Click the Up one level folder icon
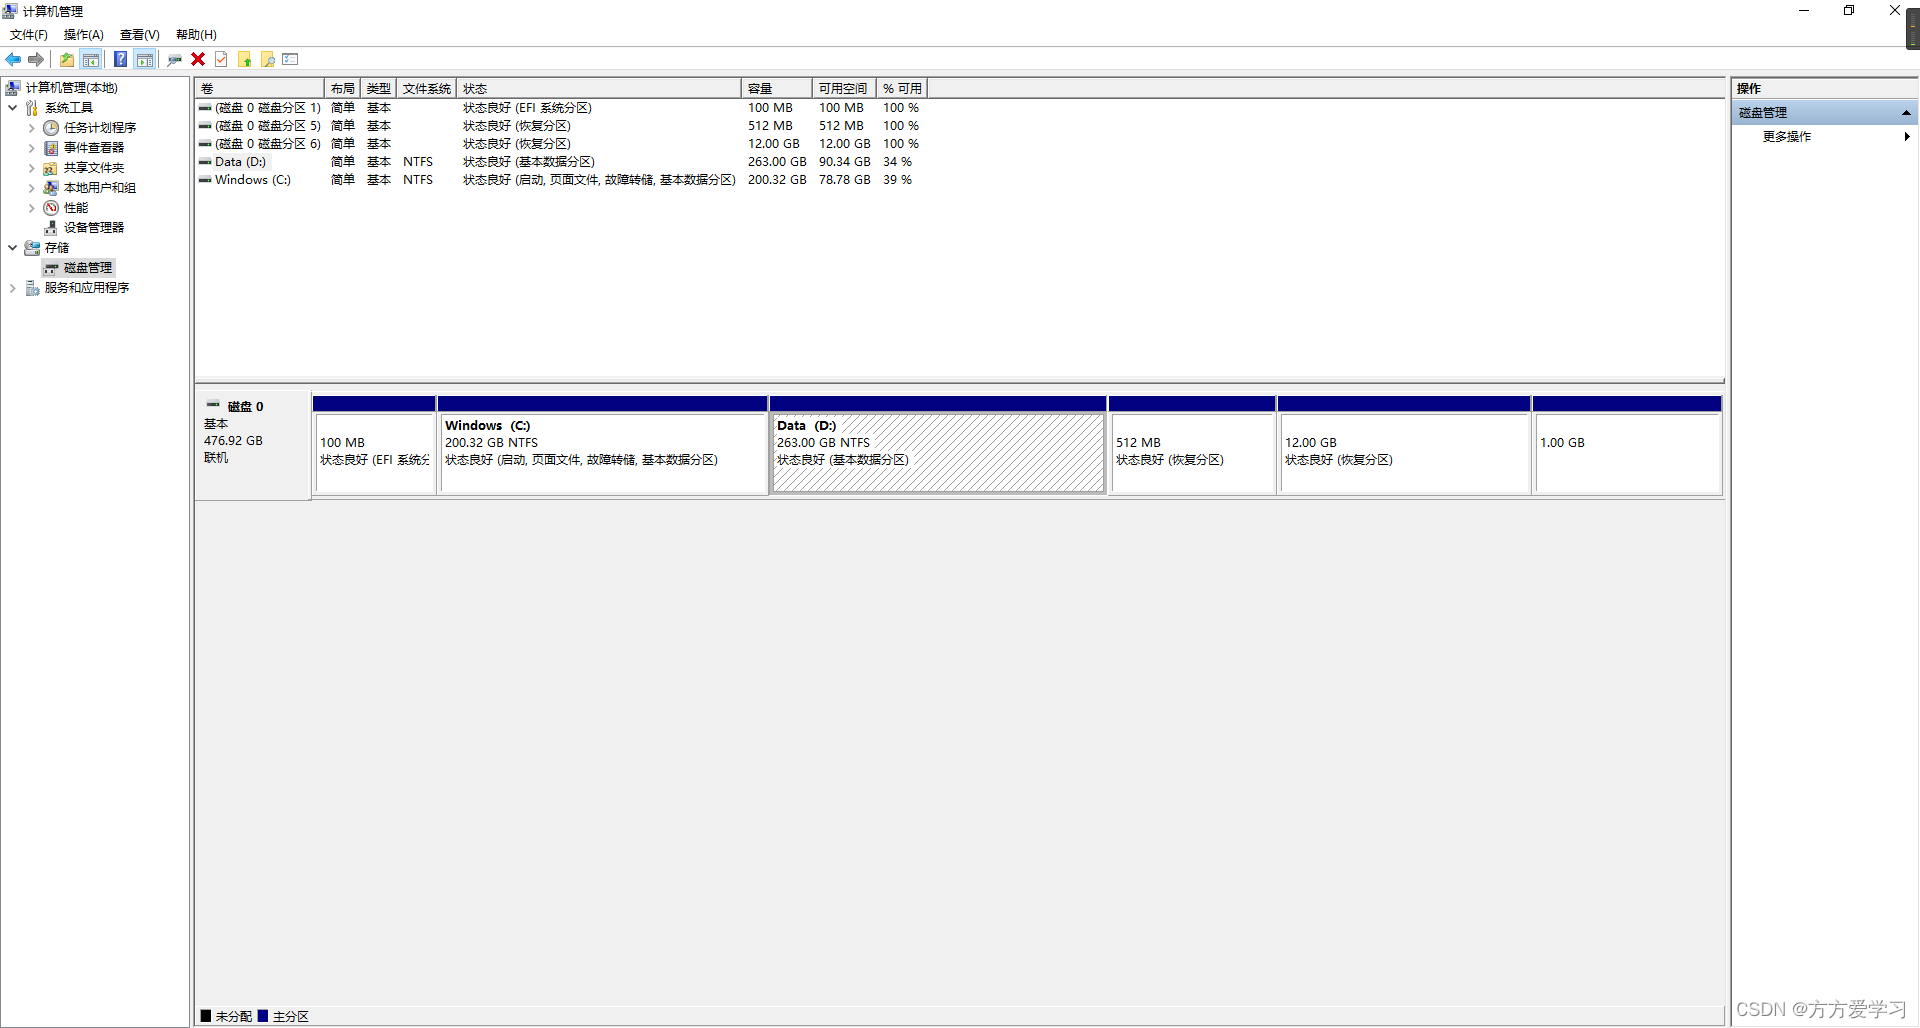 tap(67, 60)
